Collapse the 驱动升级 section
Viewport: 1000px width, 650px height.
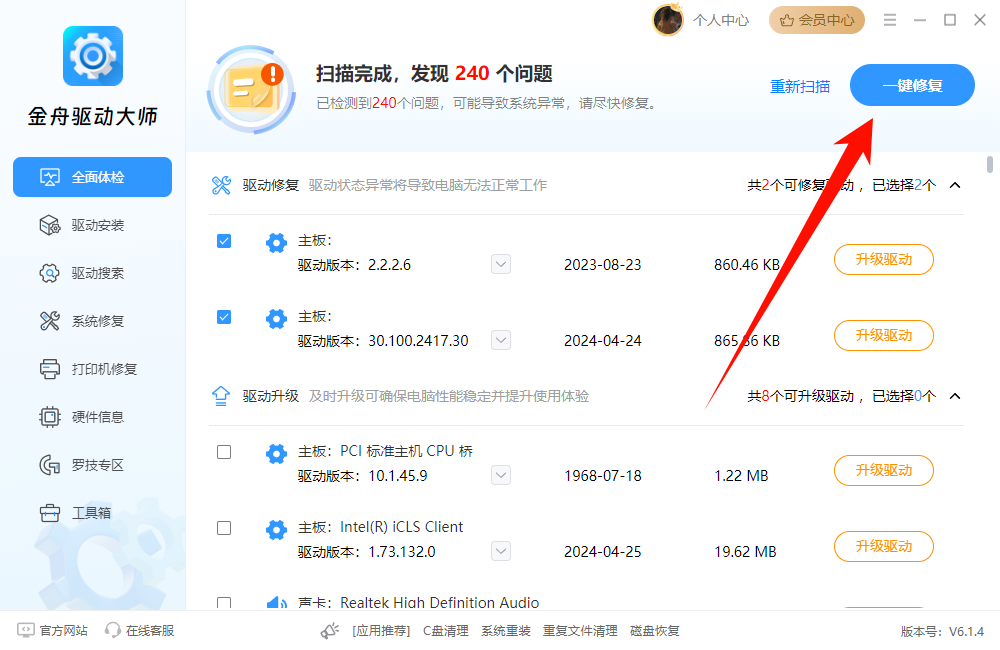tap(954, 396)
